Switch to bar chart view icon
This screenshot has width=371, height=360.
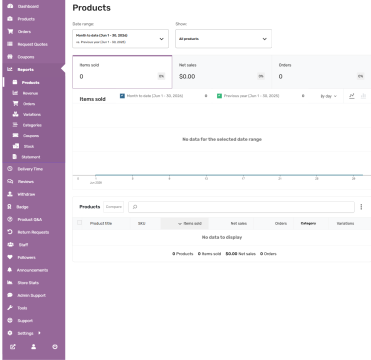(363, 96)
